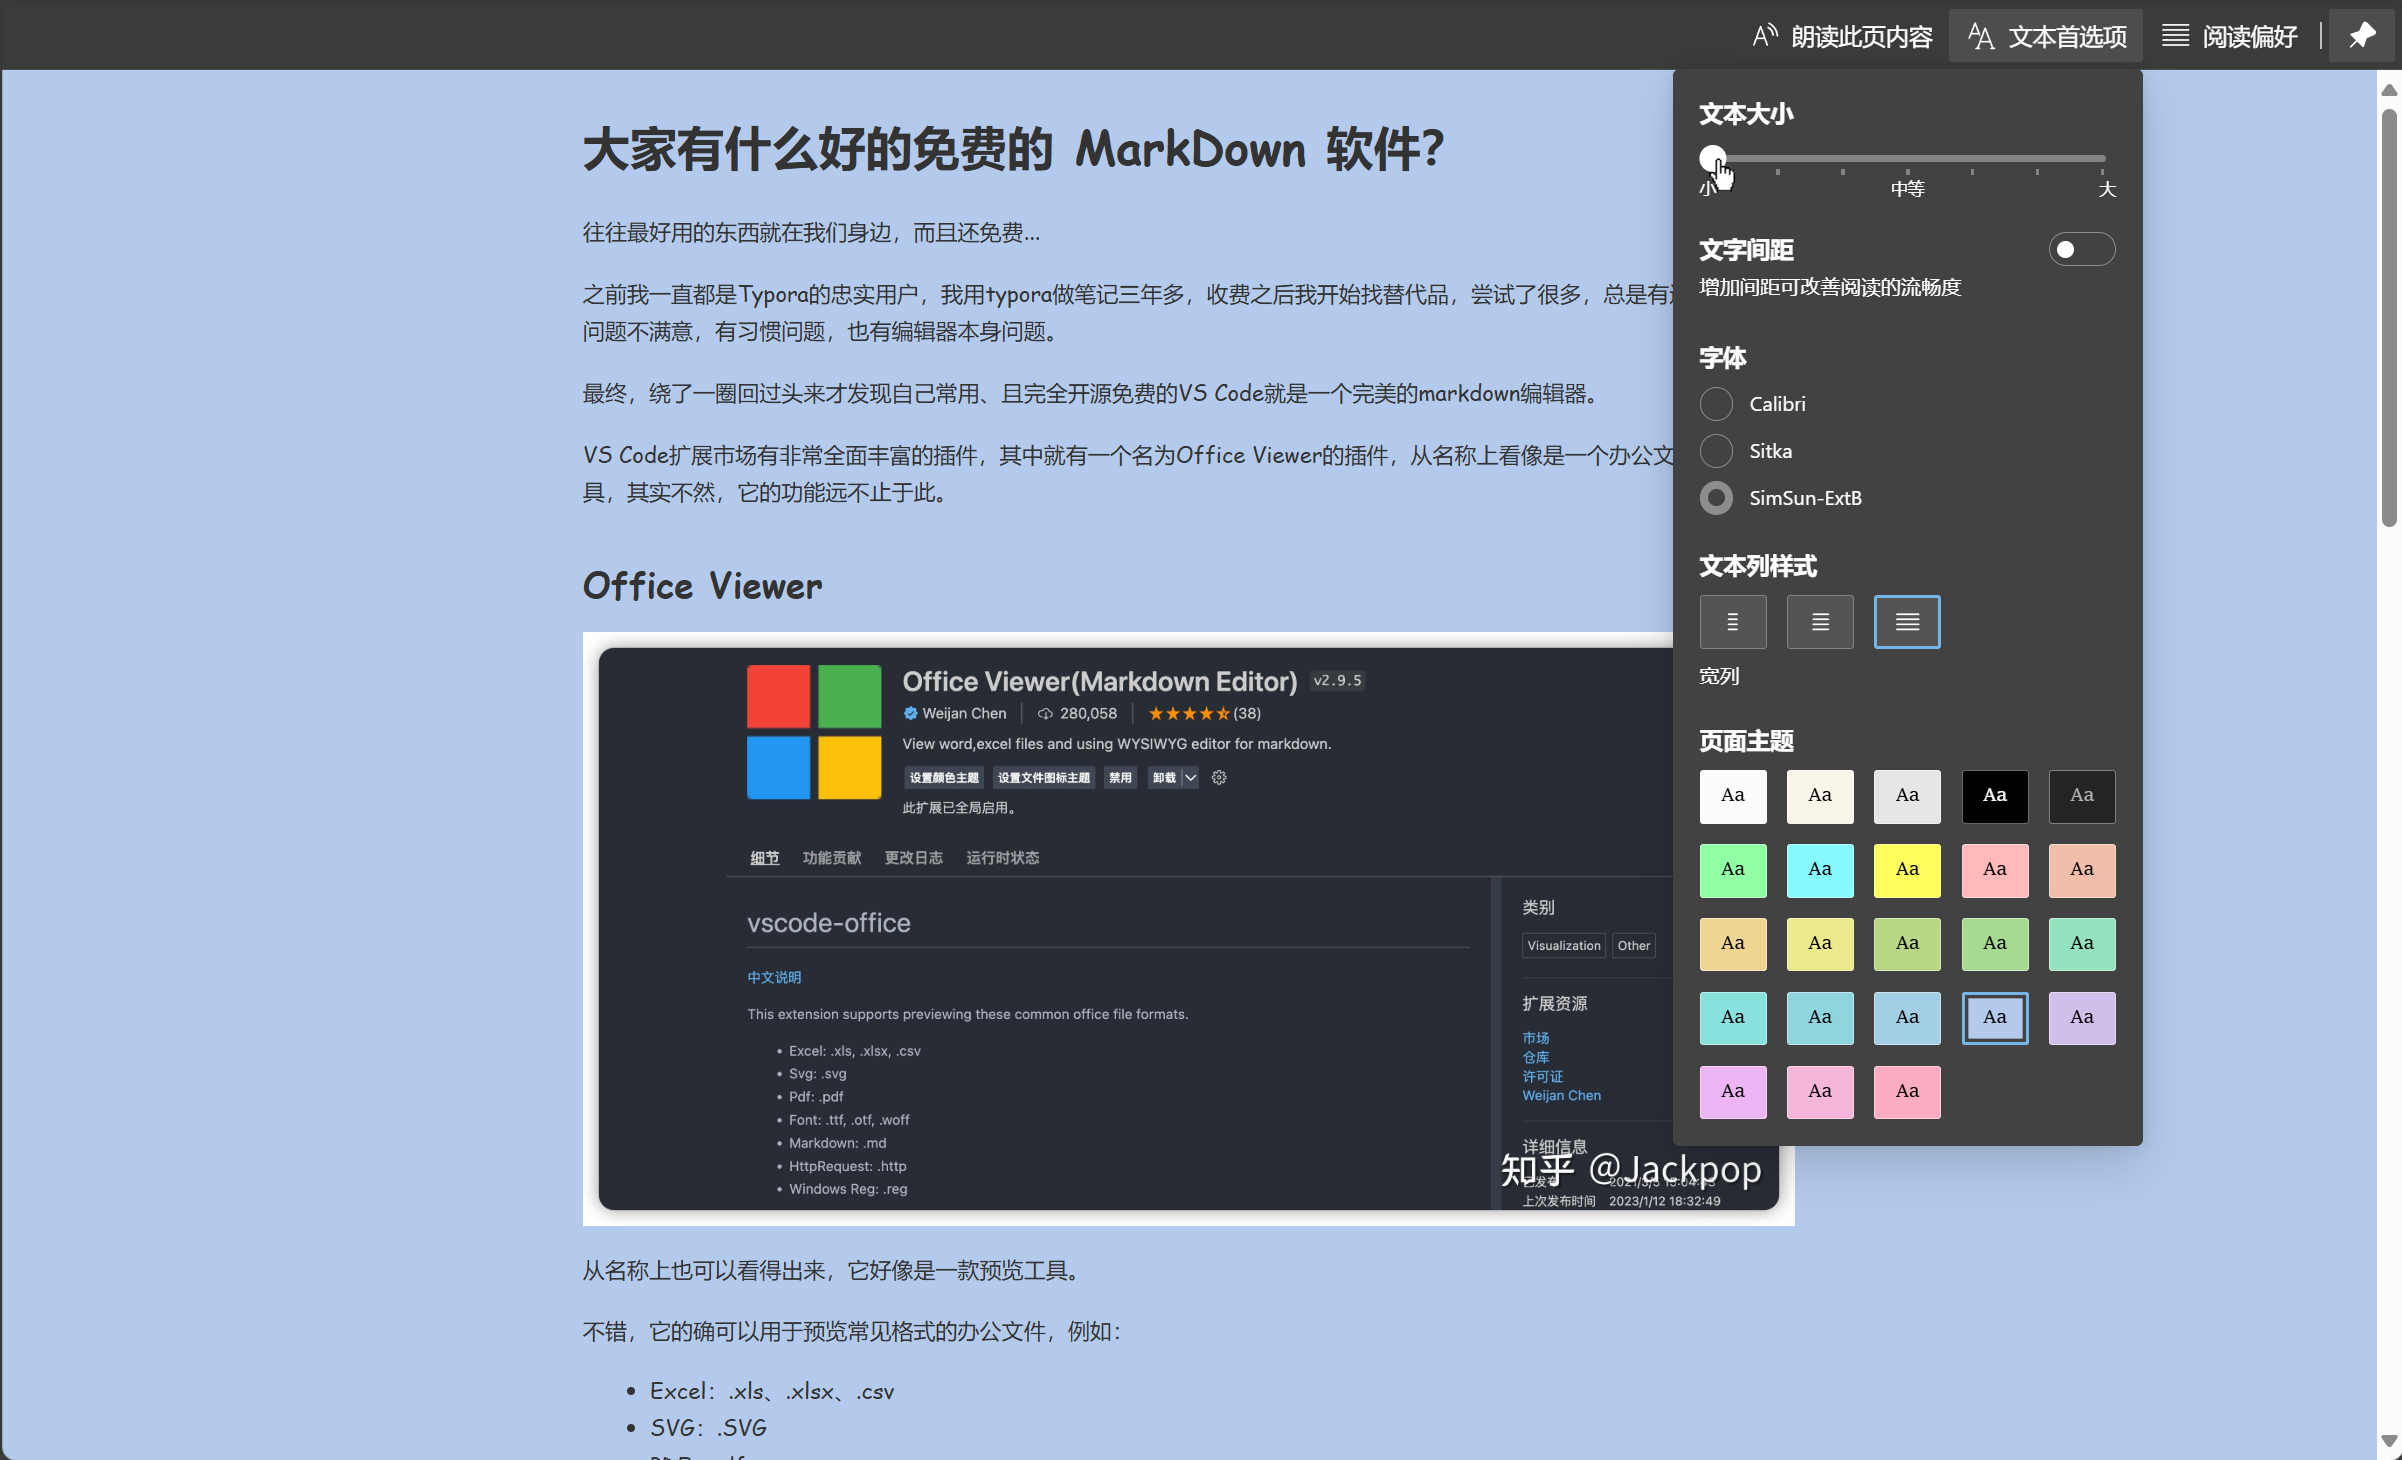Click the text size slider handle
The image size is (2402, 1460).
[x=1712, y=158]
